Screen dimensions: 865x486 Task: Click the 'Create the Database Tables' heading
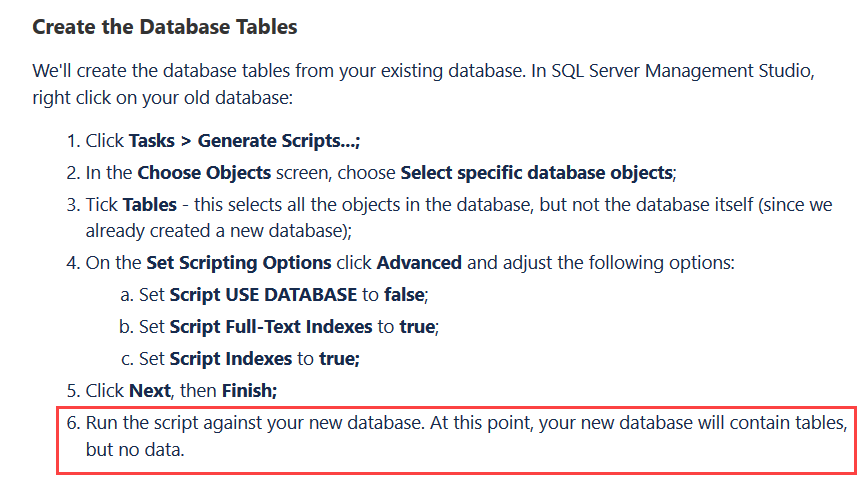(164, 27)
